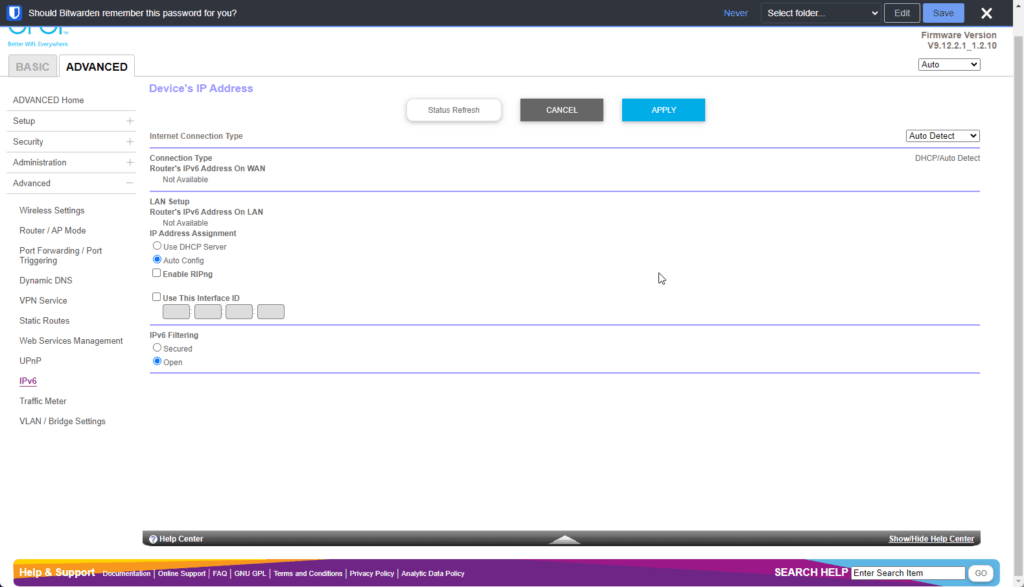Open the Auto language dropdown

[x=948, y=65]
